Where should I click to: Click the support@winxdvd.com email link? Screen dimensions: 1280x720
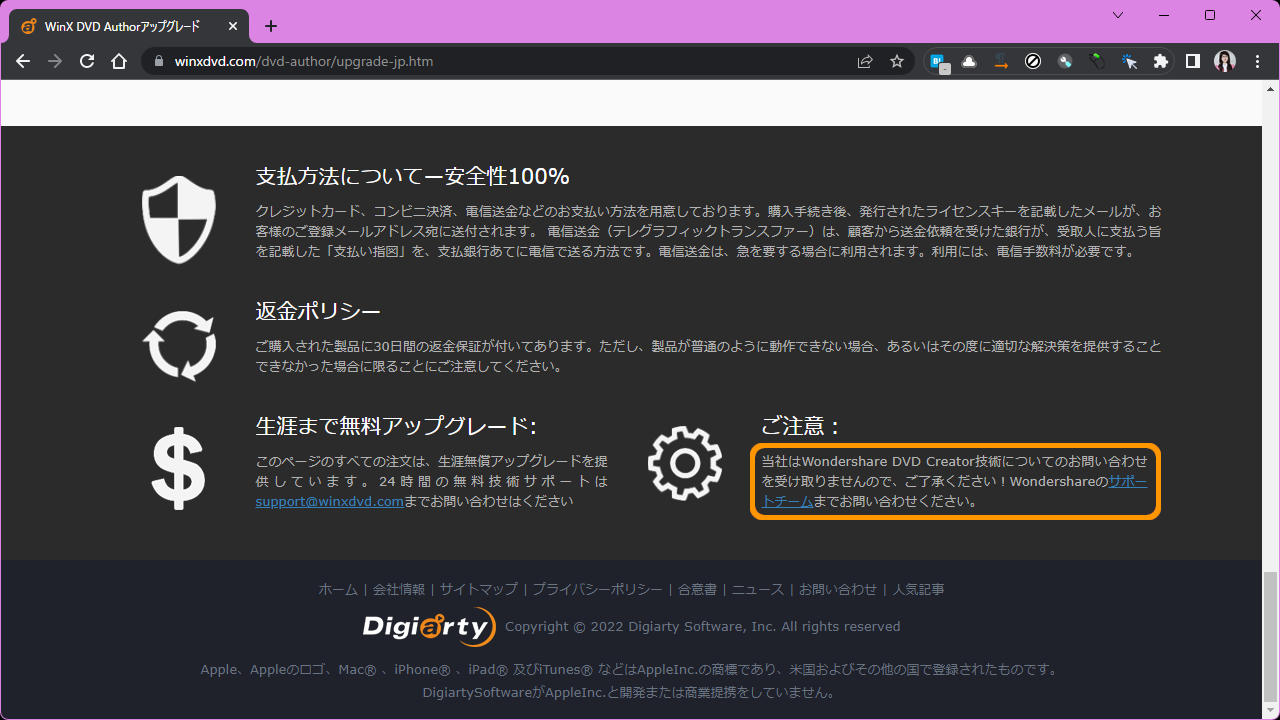pyautogui.click(x=329, y=501)
